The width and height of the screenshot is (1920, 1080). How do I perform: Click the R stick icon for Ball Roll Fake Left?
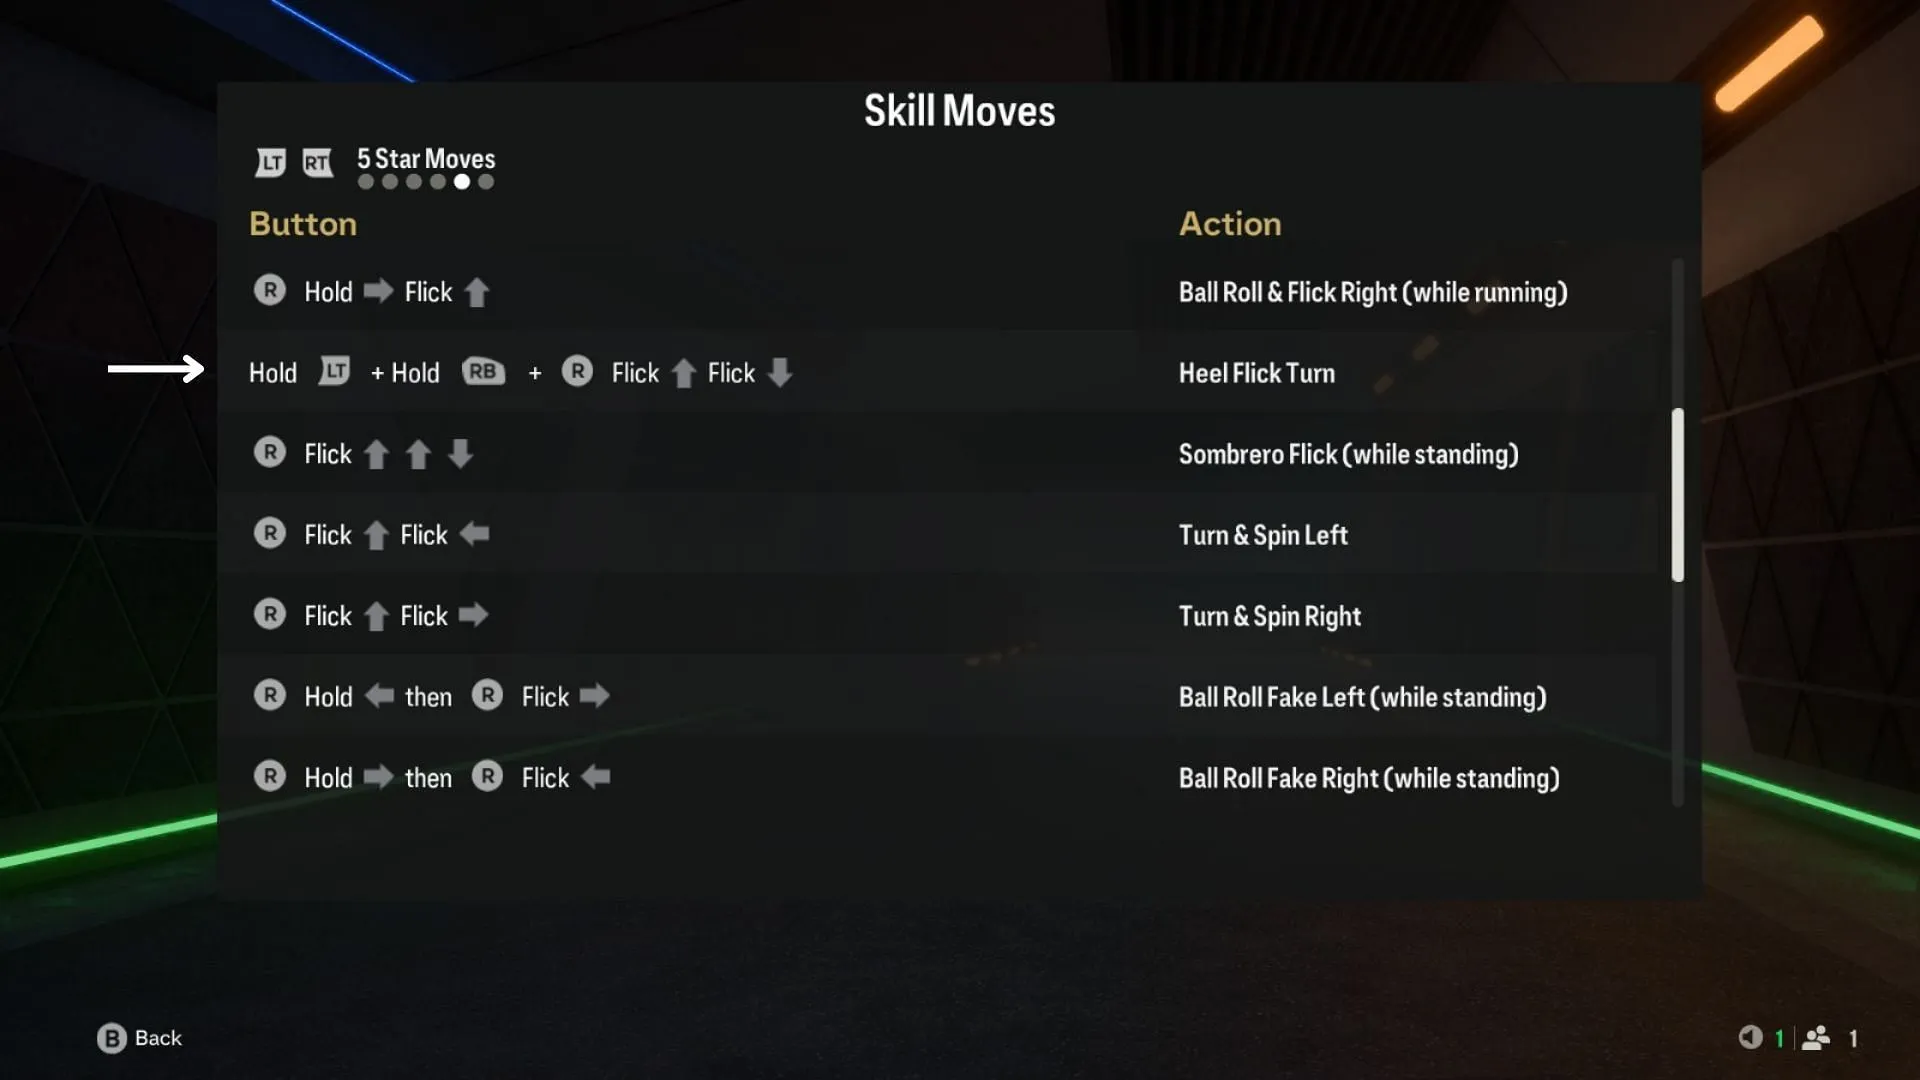(x=270, y=696)
